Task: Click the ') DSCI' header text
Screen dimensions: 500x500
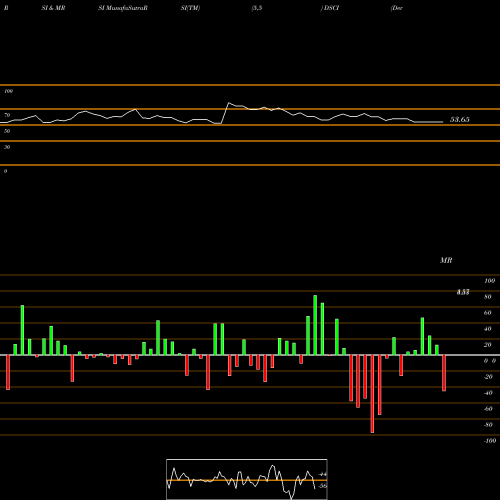Action: pos(330,8)
